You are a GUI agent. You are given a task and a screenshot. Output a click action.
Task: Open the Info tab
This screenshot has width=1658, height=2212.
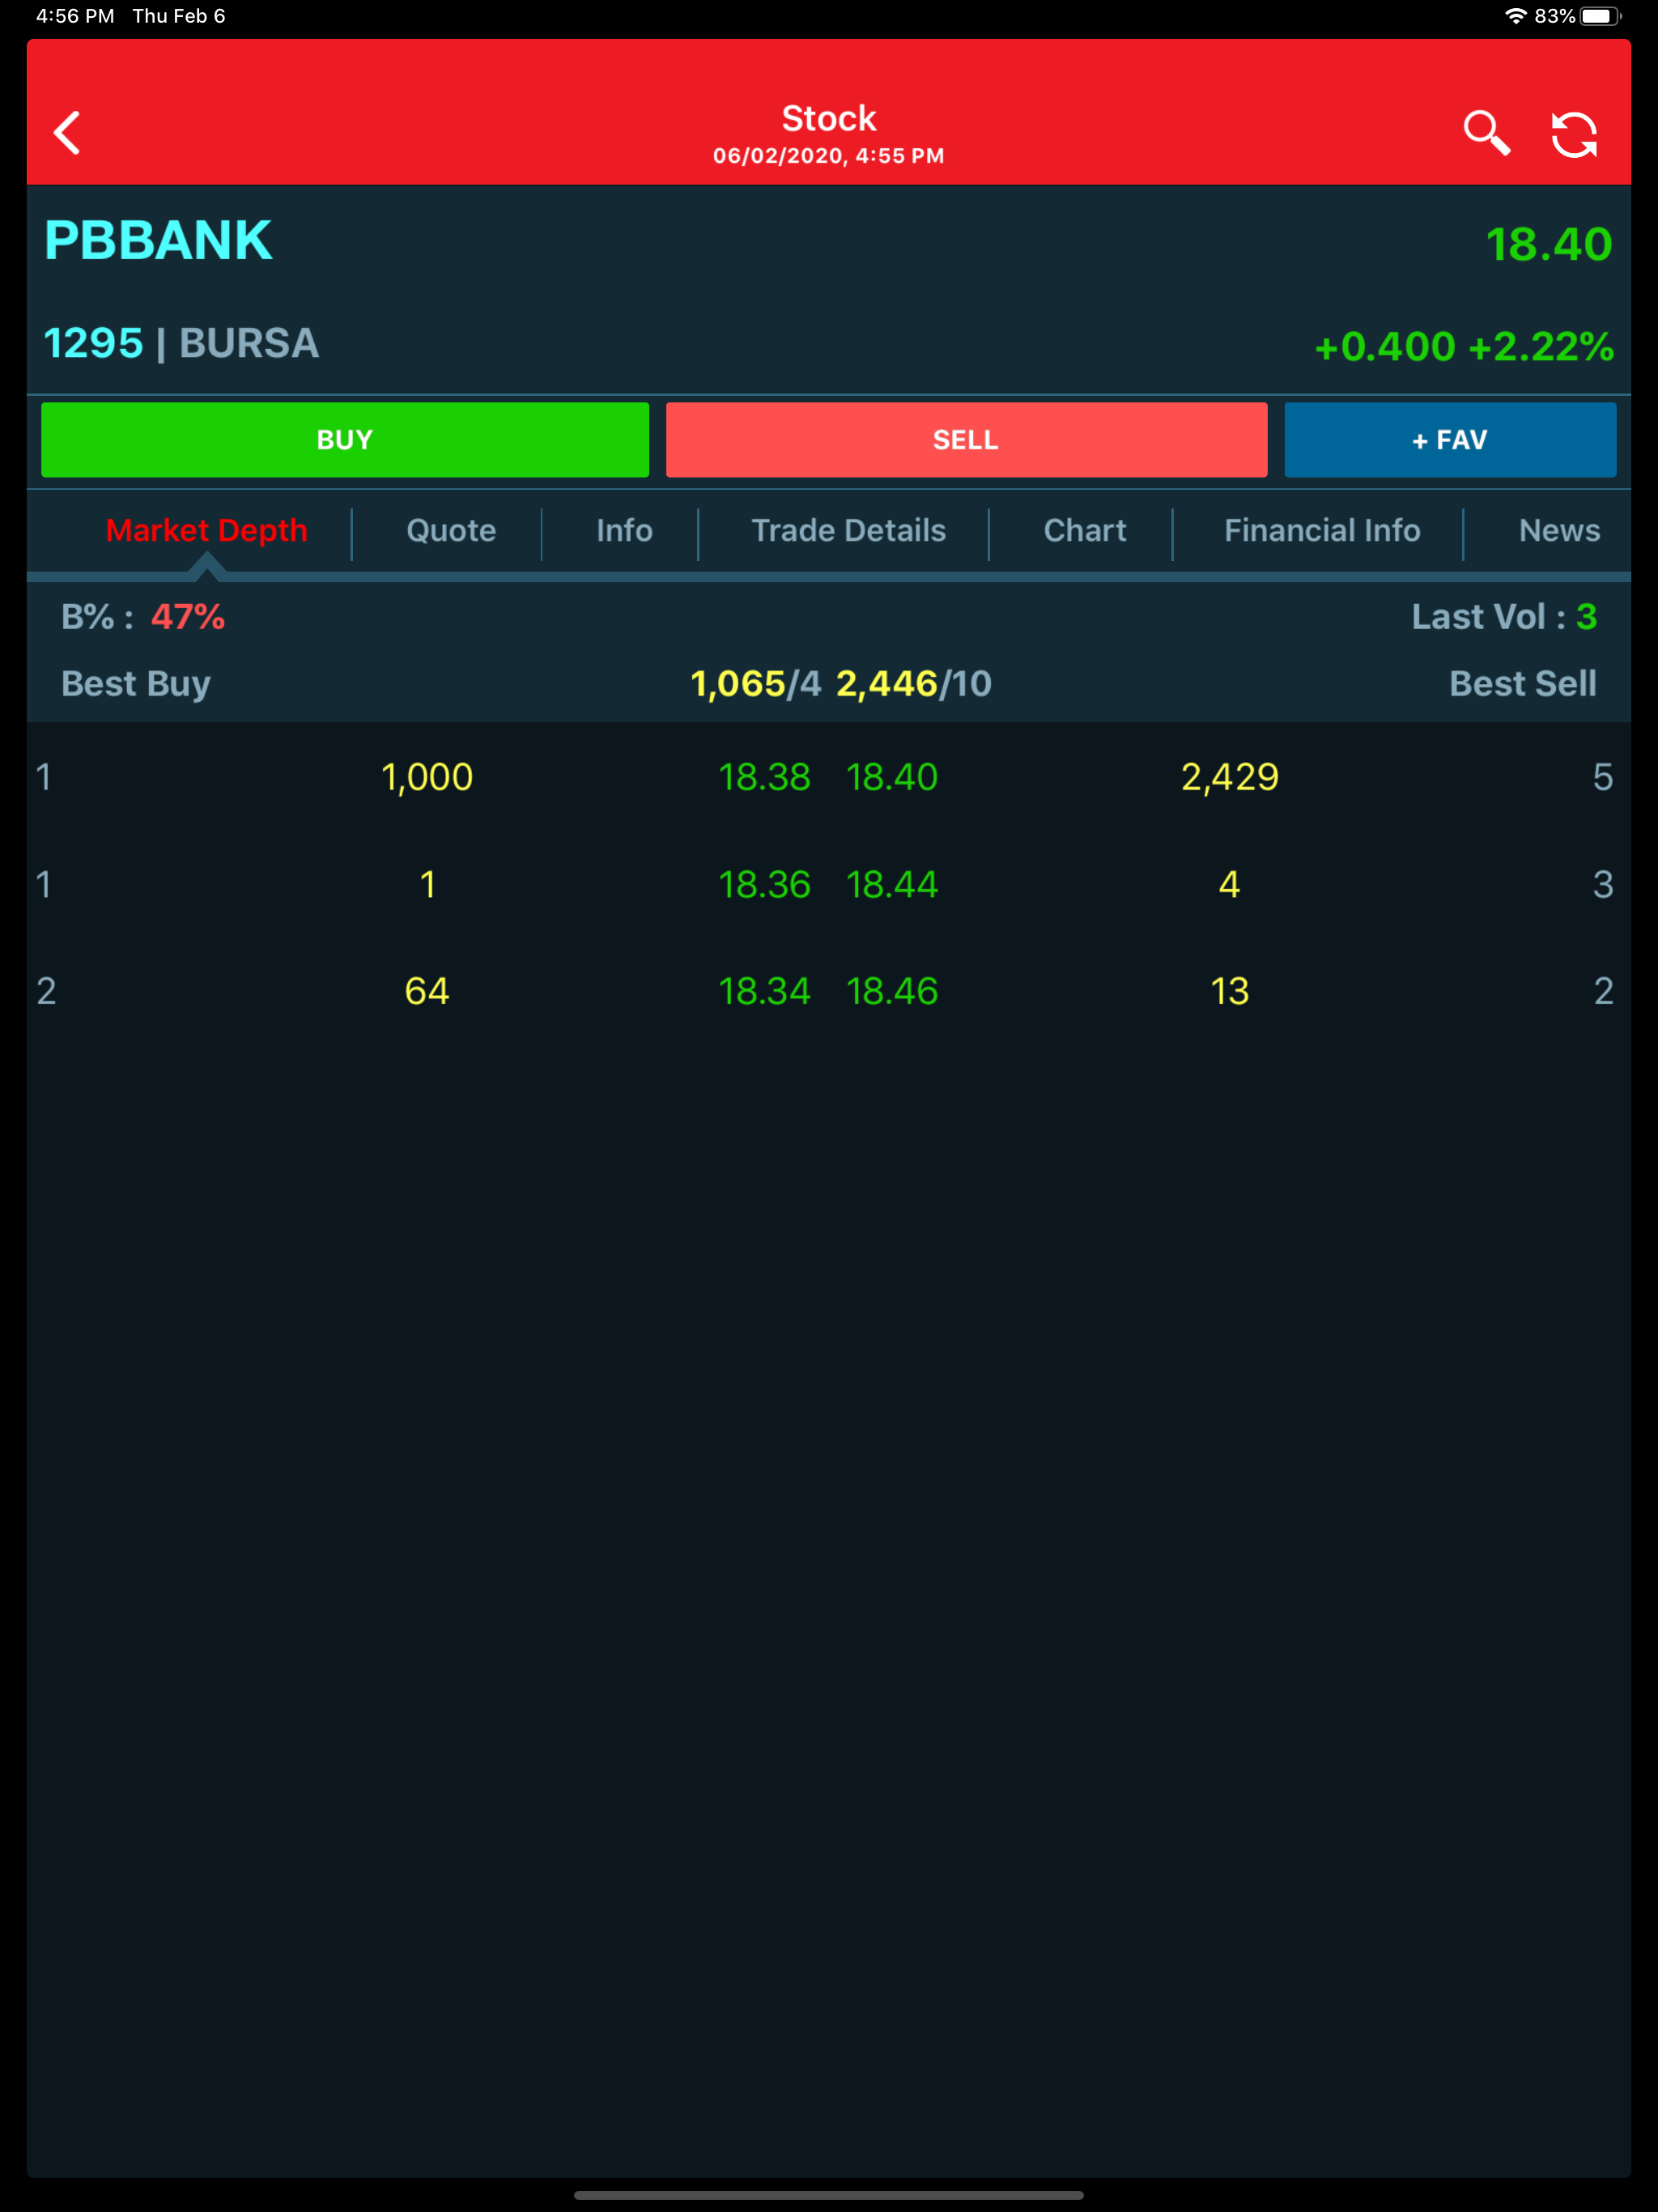[624, 530]
